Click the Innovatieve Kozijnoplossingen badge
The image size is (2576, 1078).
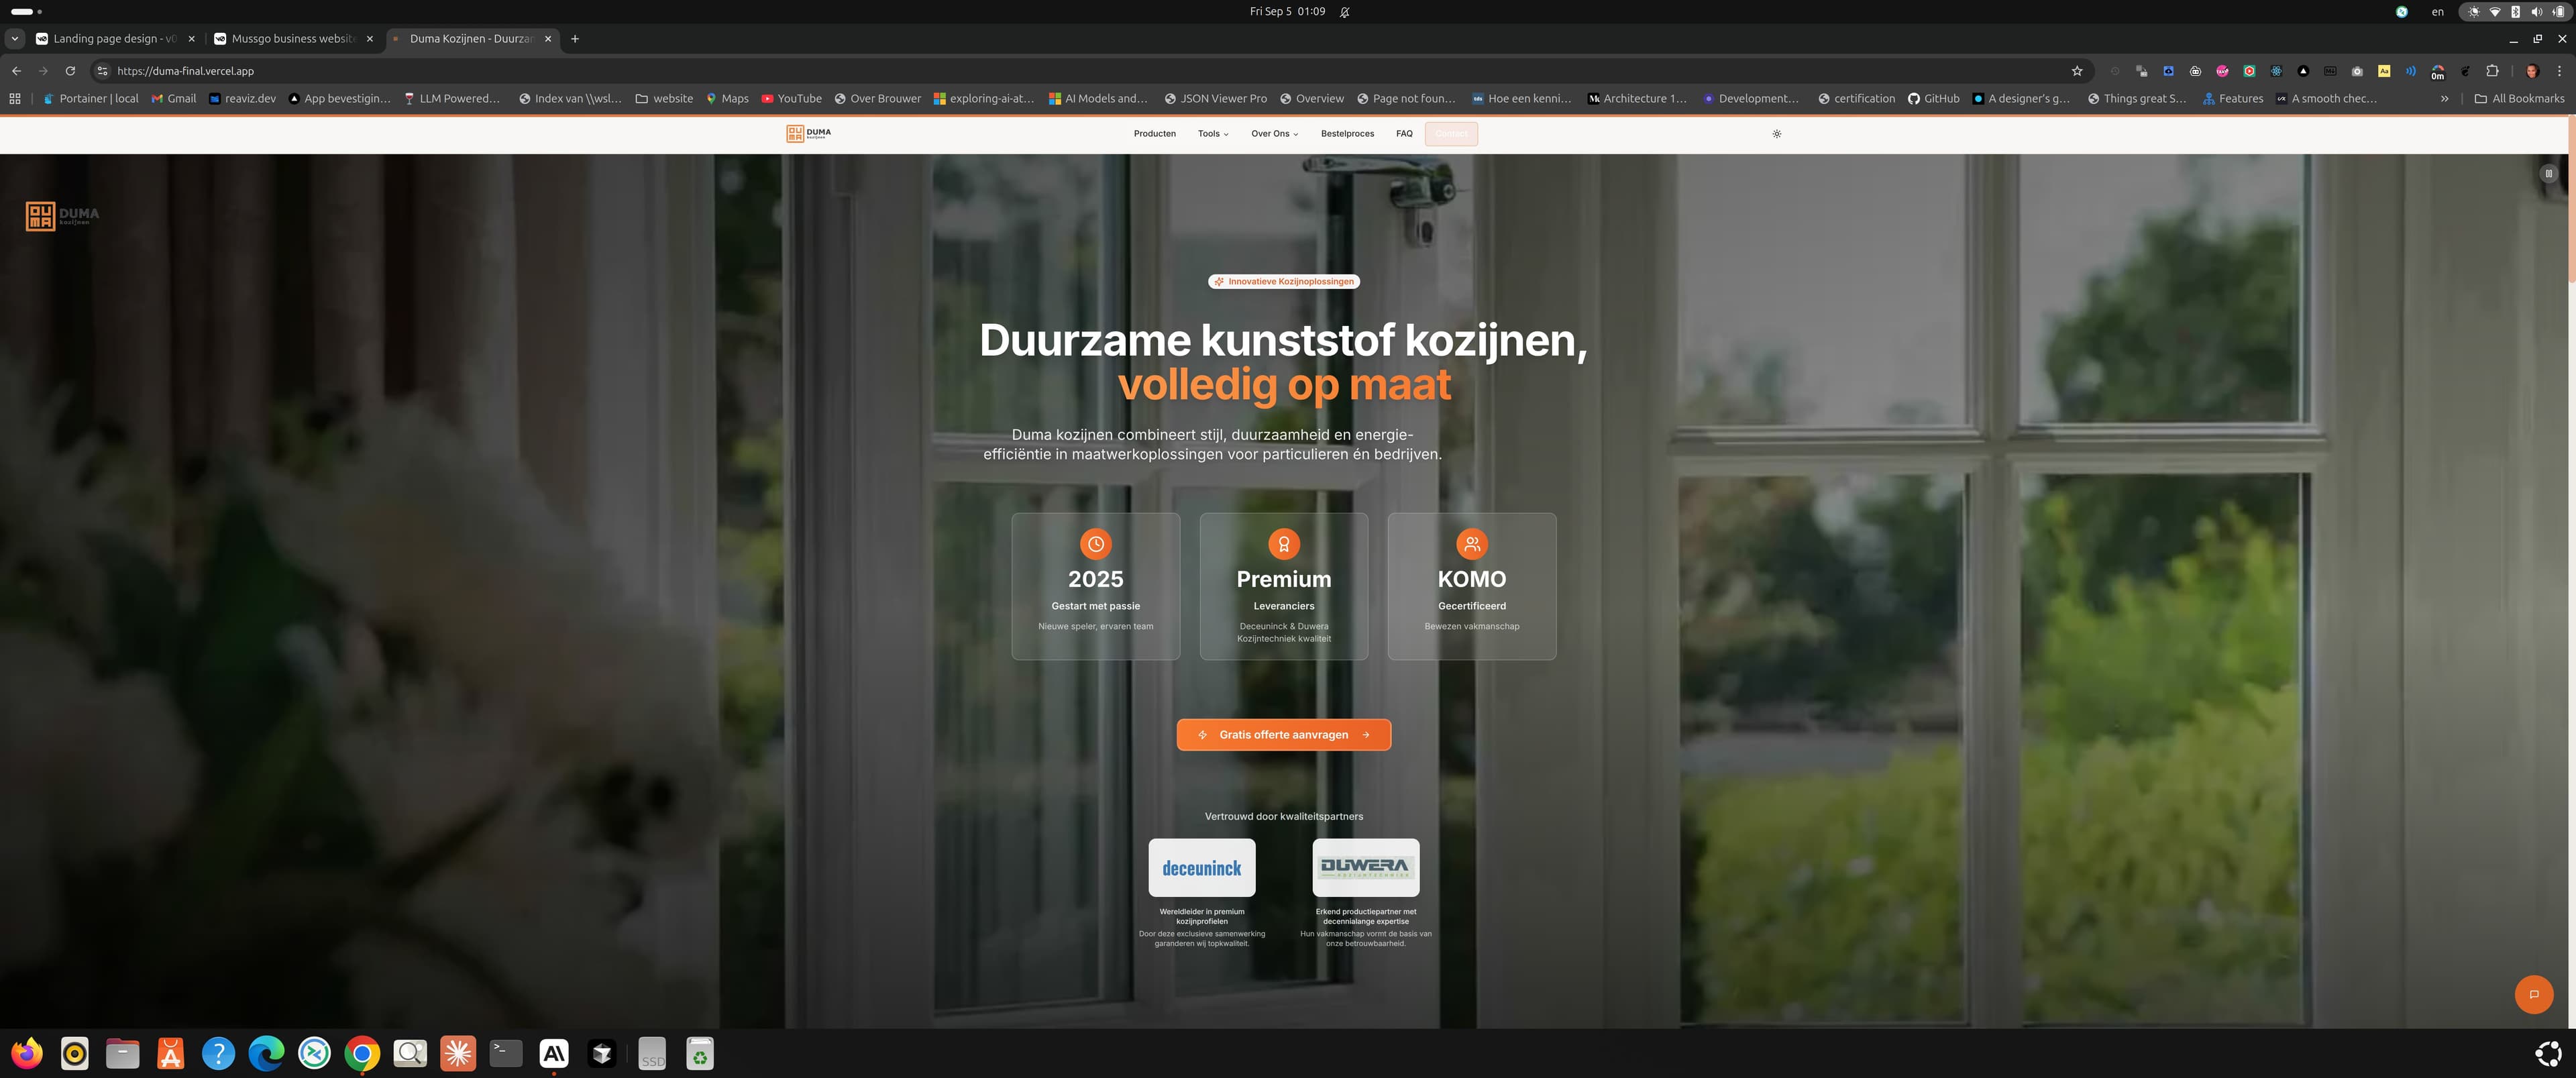(1284, 281)
